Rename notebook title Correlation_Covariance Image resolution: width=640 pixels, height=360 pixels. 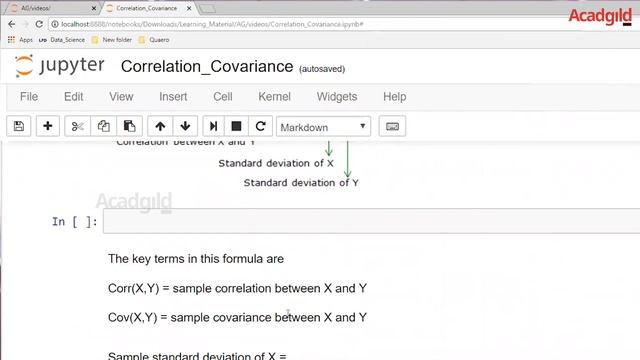pyautogui.click(x=207, y=67)
